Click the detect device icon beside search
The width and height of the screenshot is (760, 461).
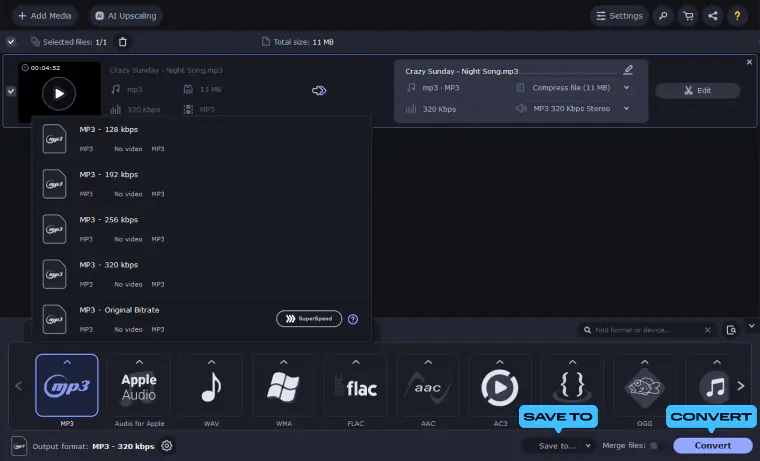[x=731, y=330]
